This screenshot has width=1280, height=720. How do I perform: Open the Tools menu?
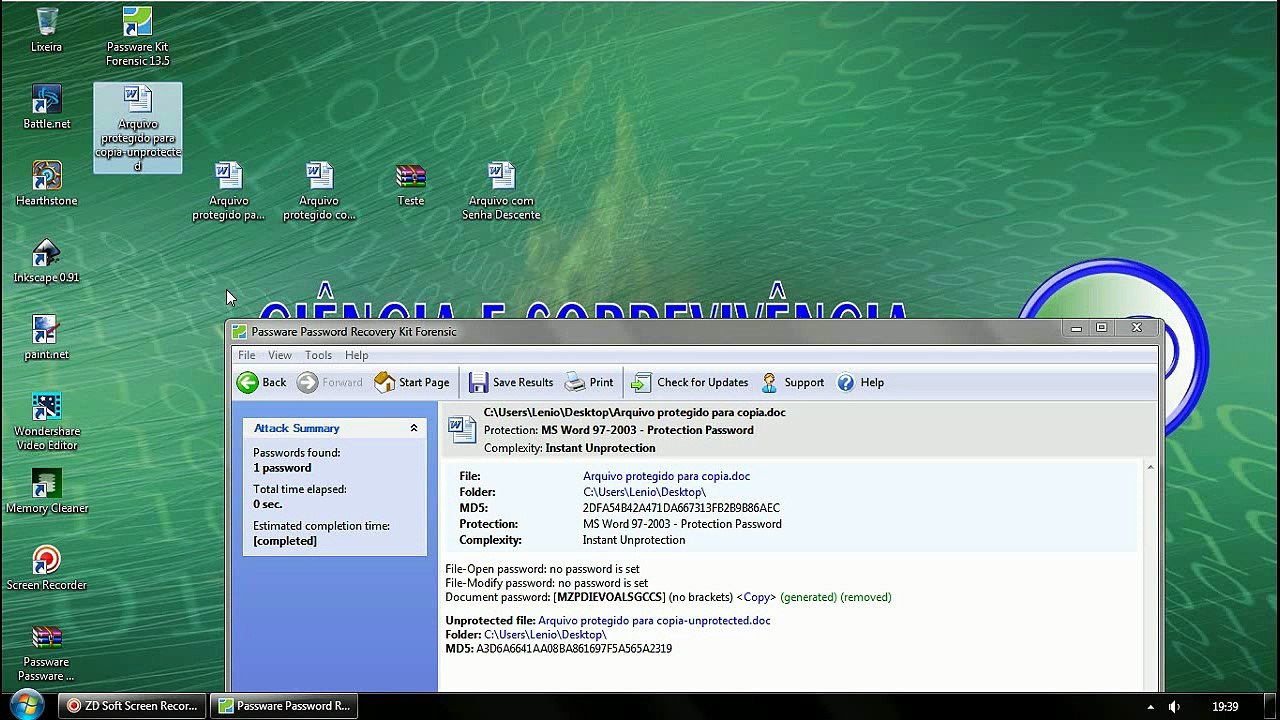[x=318, y=355]
